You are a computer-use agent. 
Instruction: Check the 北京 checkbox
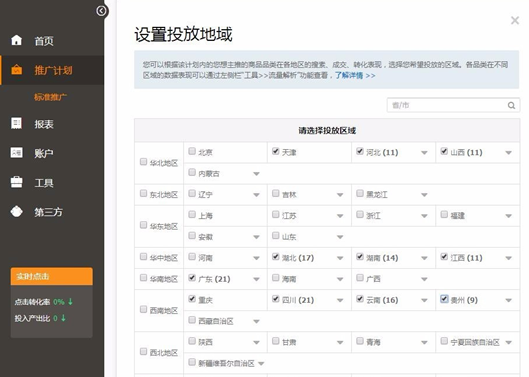[x=192, y=151]
